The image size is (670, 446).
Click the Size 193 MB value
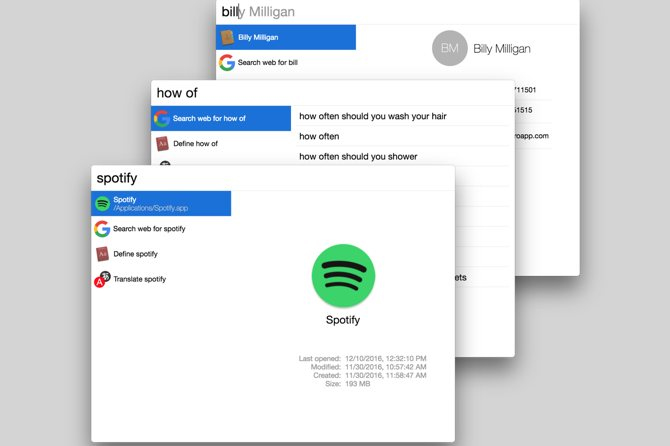click(358, 384)
